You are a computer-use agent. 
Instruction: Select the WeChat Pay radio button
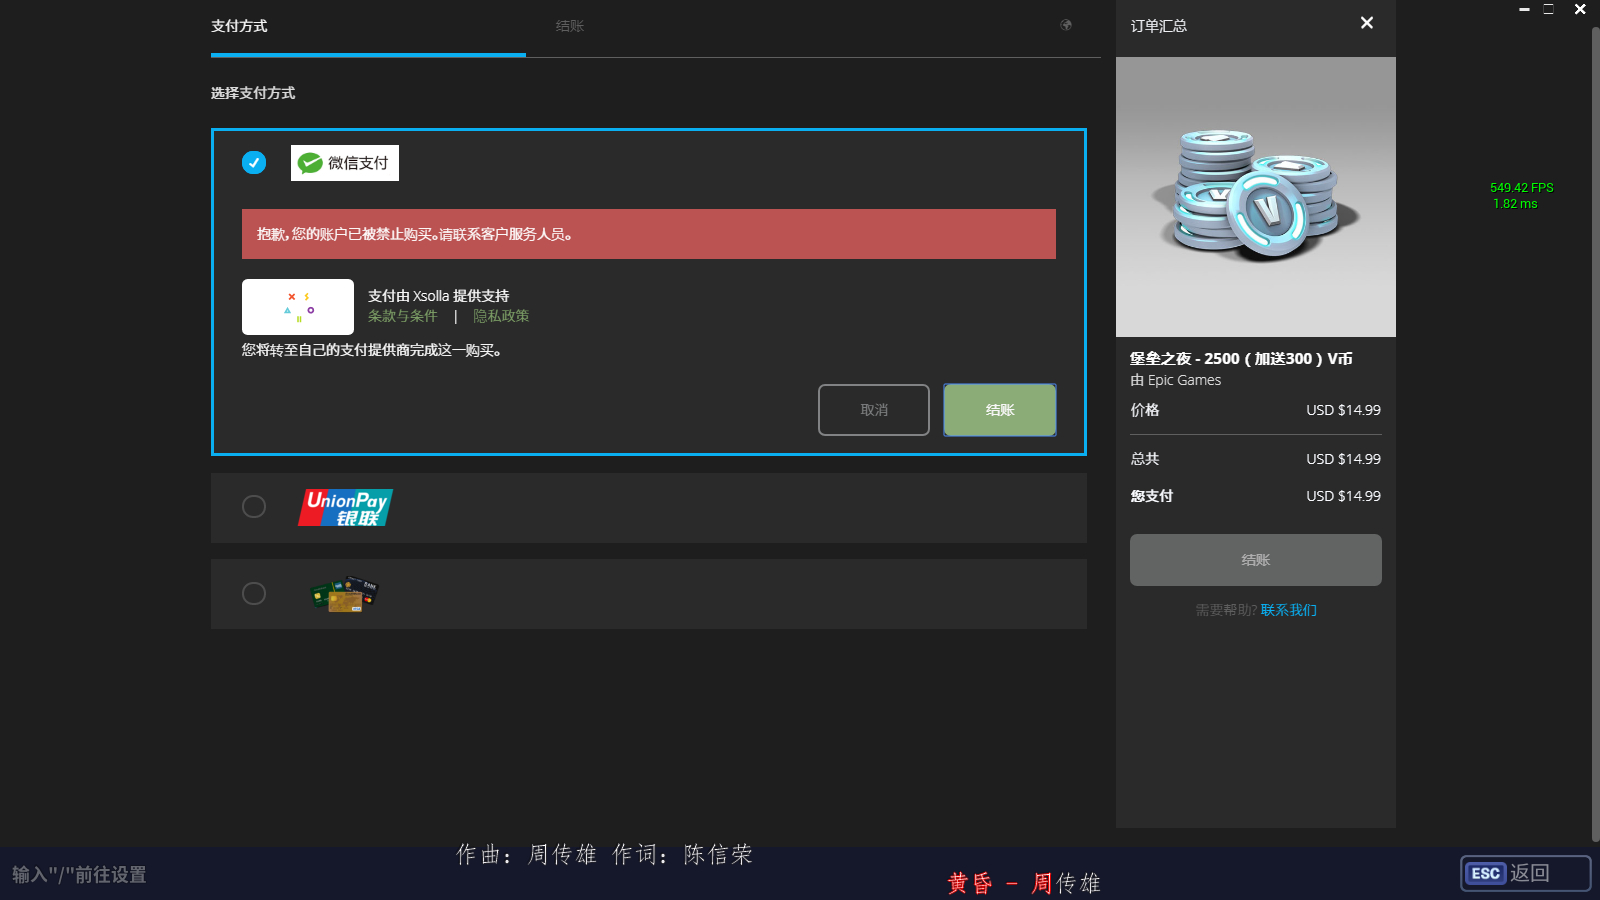coord(254,162)
